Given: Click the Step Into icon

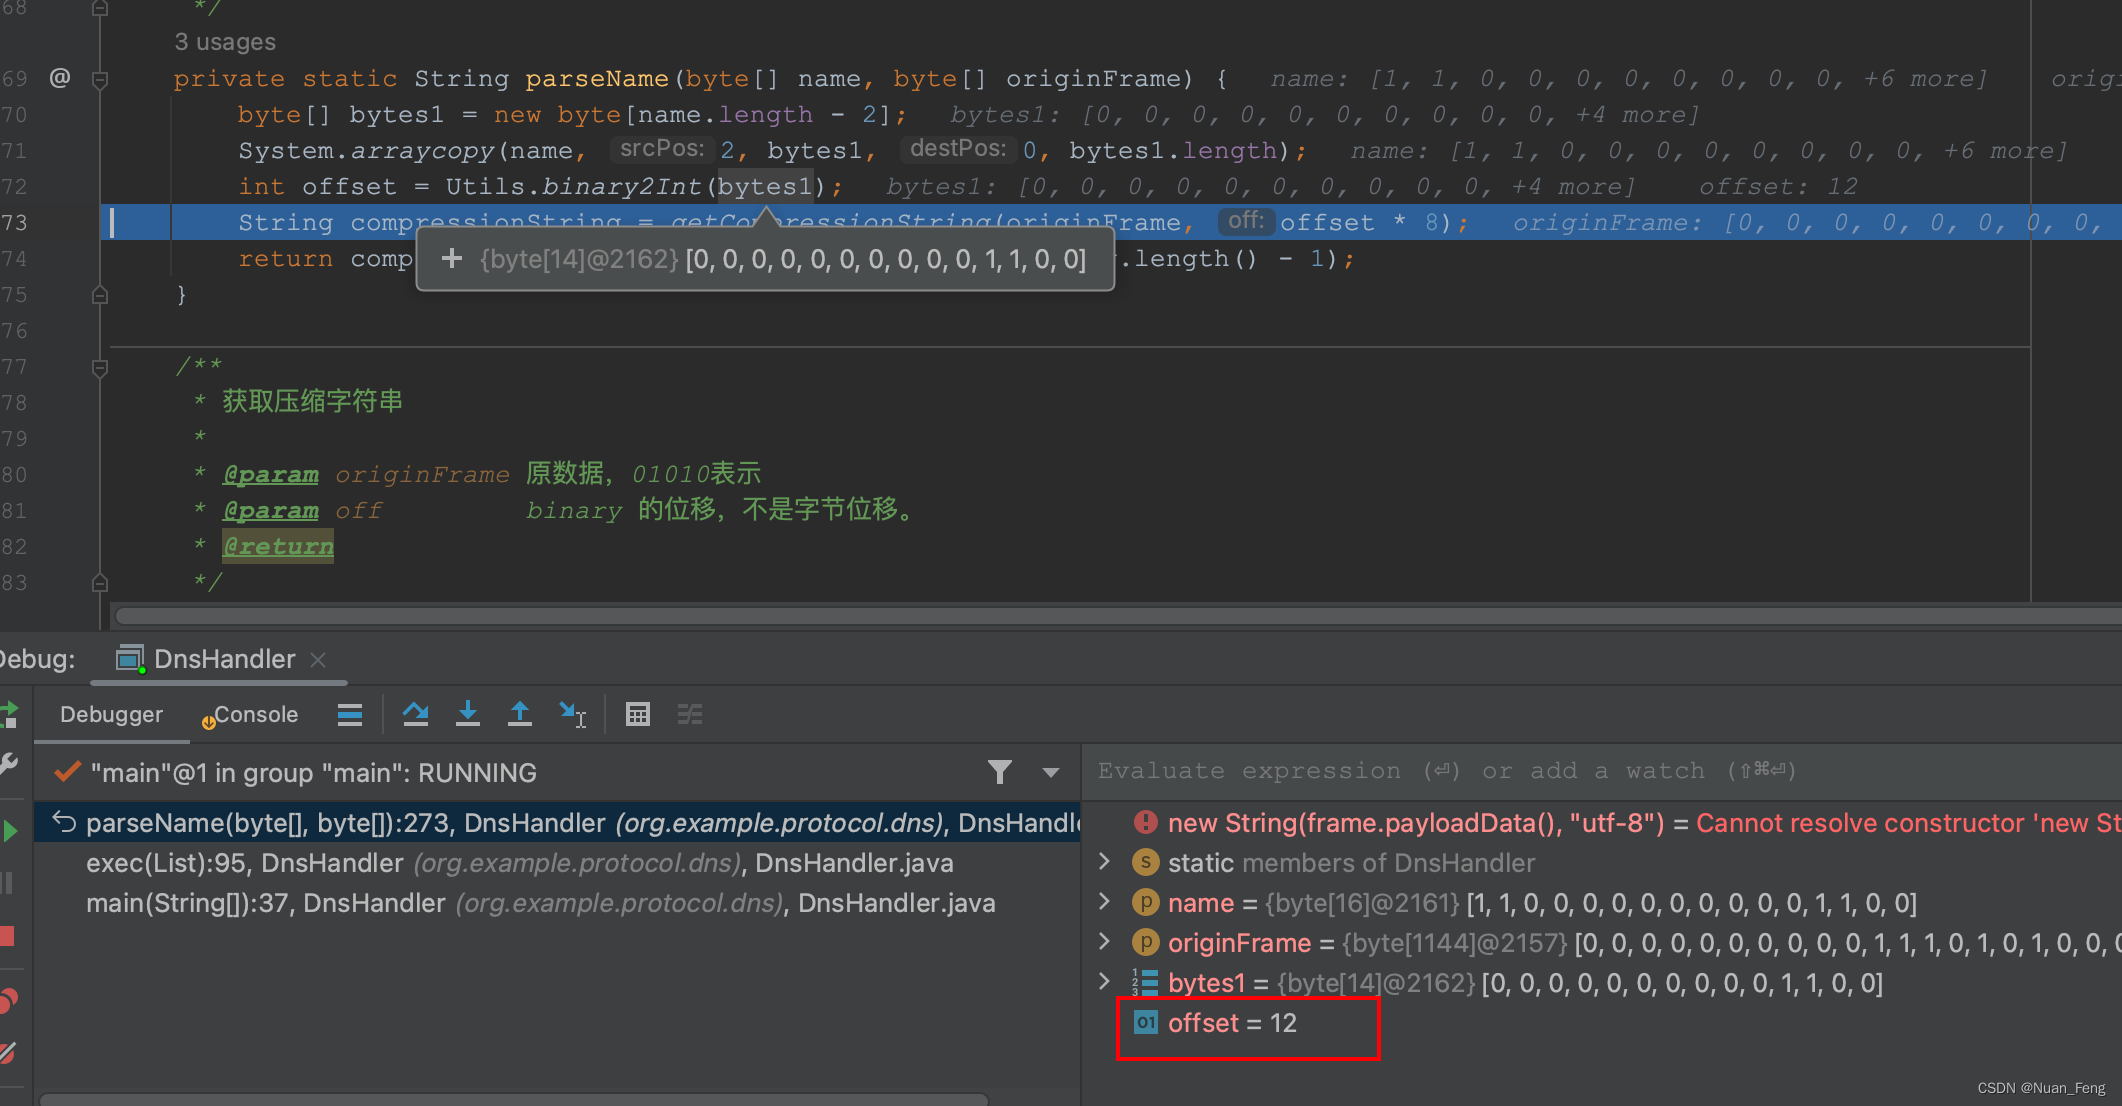Looking at the screenshot, I should pyautogui.click(x=467, y=714).
